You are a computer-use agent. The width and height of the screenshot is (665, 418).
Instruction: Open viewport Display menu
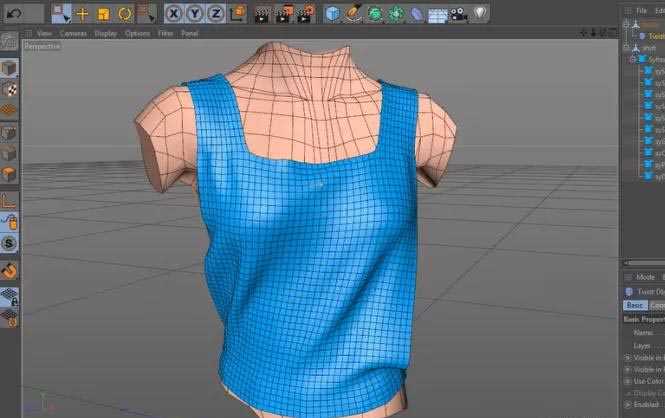(x=106, y=33)
